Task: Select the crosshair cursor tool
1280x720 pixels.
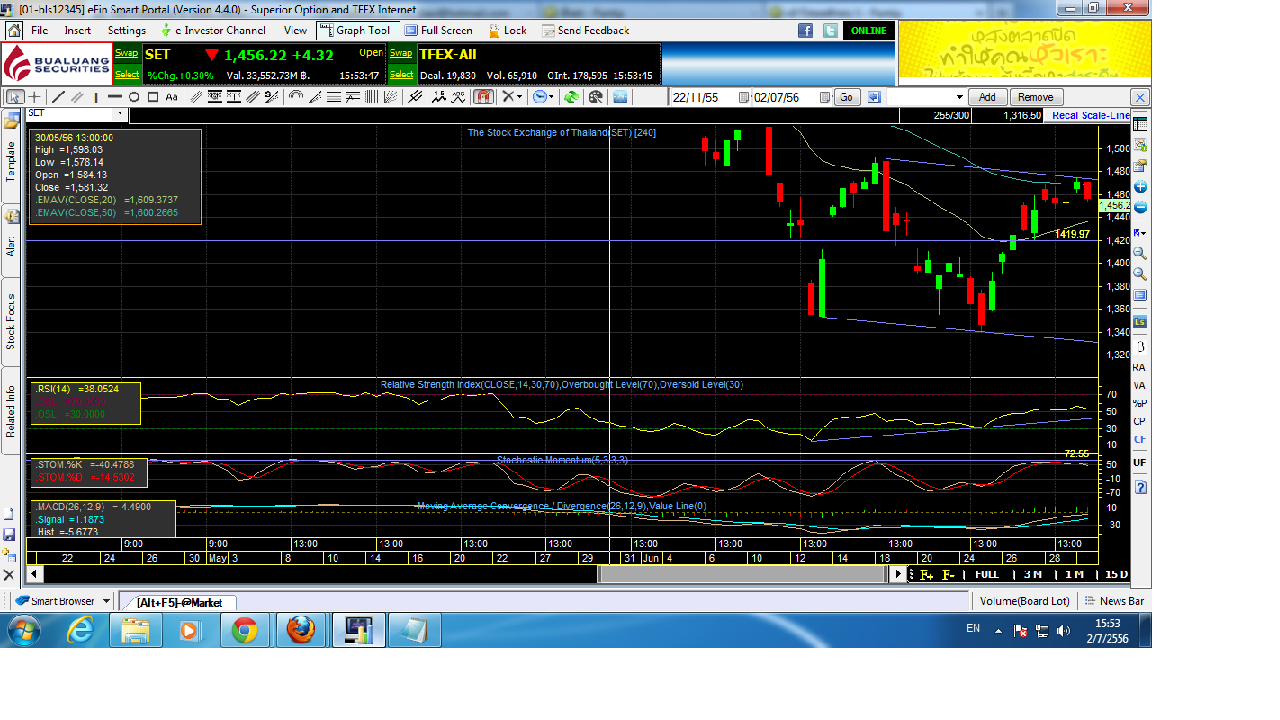Action: point(35,97)
